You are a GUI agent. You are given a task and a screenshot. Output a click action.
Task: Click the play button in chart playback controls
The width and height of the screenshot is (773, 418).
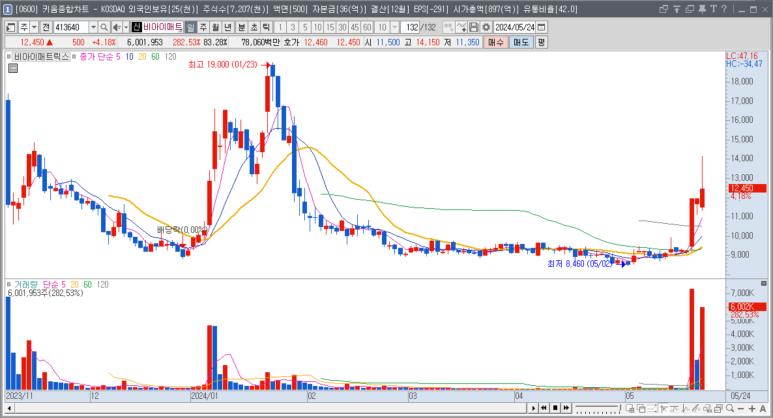[533, 408]
